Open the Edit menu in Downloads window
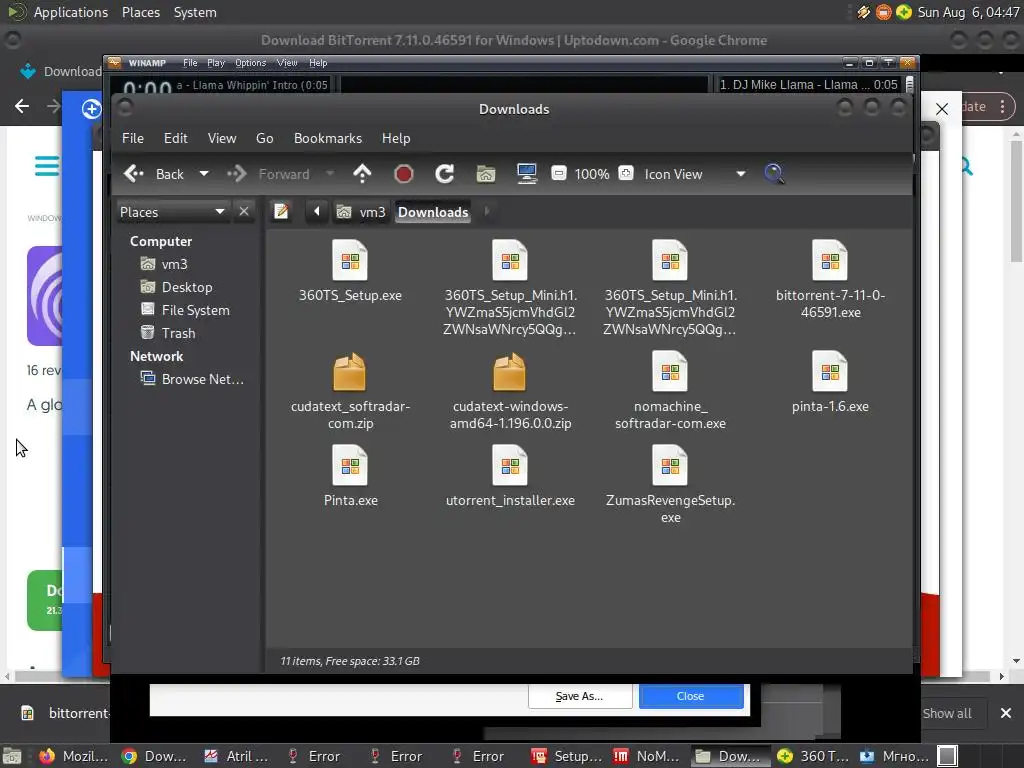1024x768 pixels. click(176, 138)
